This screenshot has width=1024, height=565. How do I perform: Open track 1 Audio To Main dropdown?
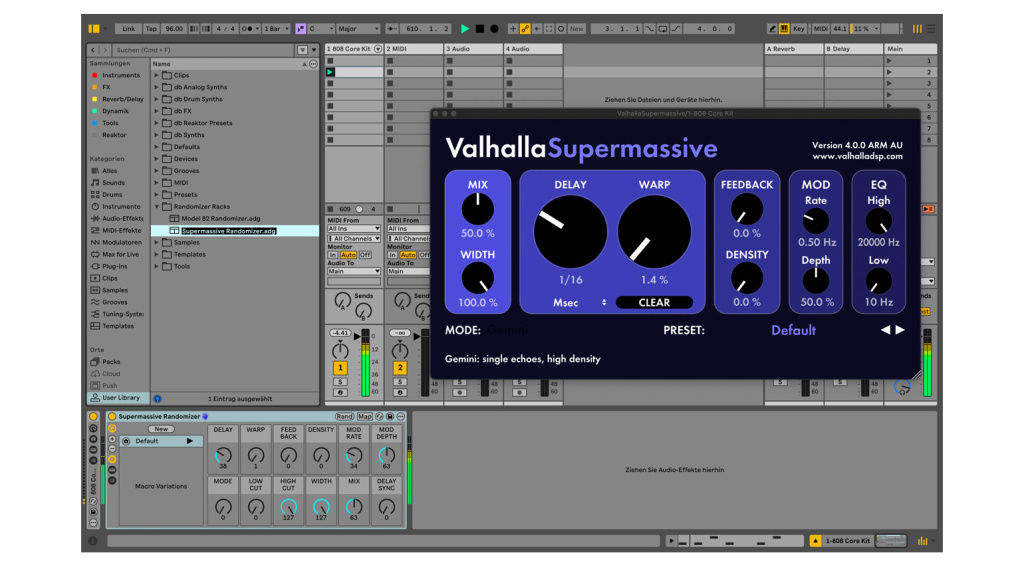pos(354,271)
